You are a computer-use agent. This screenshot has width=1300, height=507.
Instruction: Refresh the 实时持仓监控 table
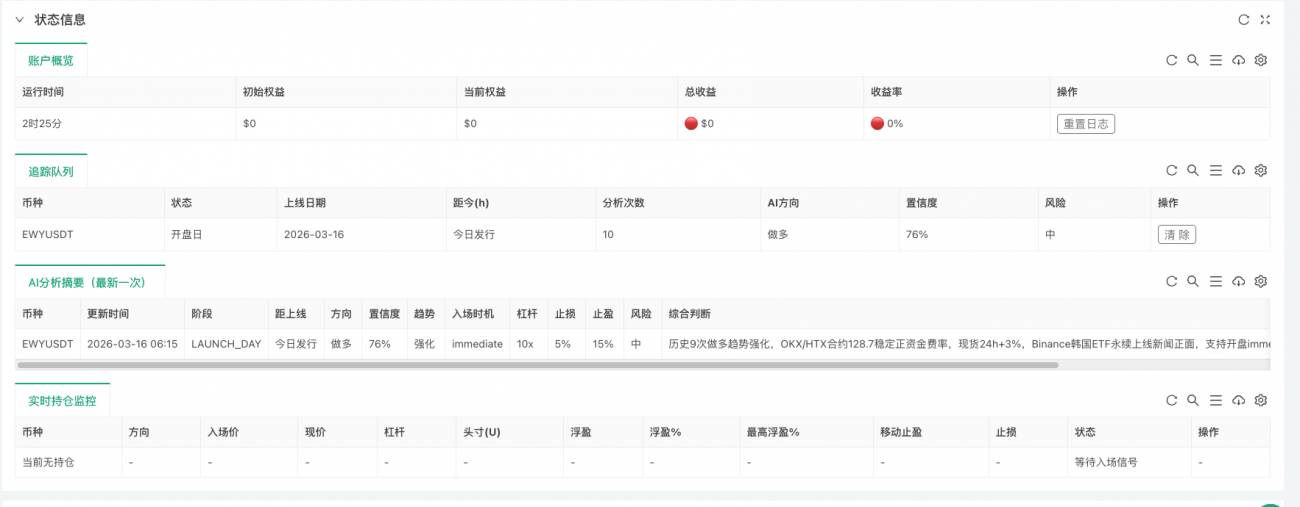point(1171,400)
